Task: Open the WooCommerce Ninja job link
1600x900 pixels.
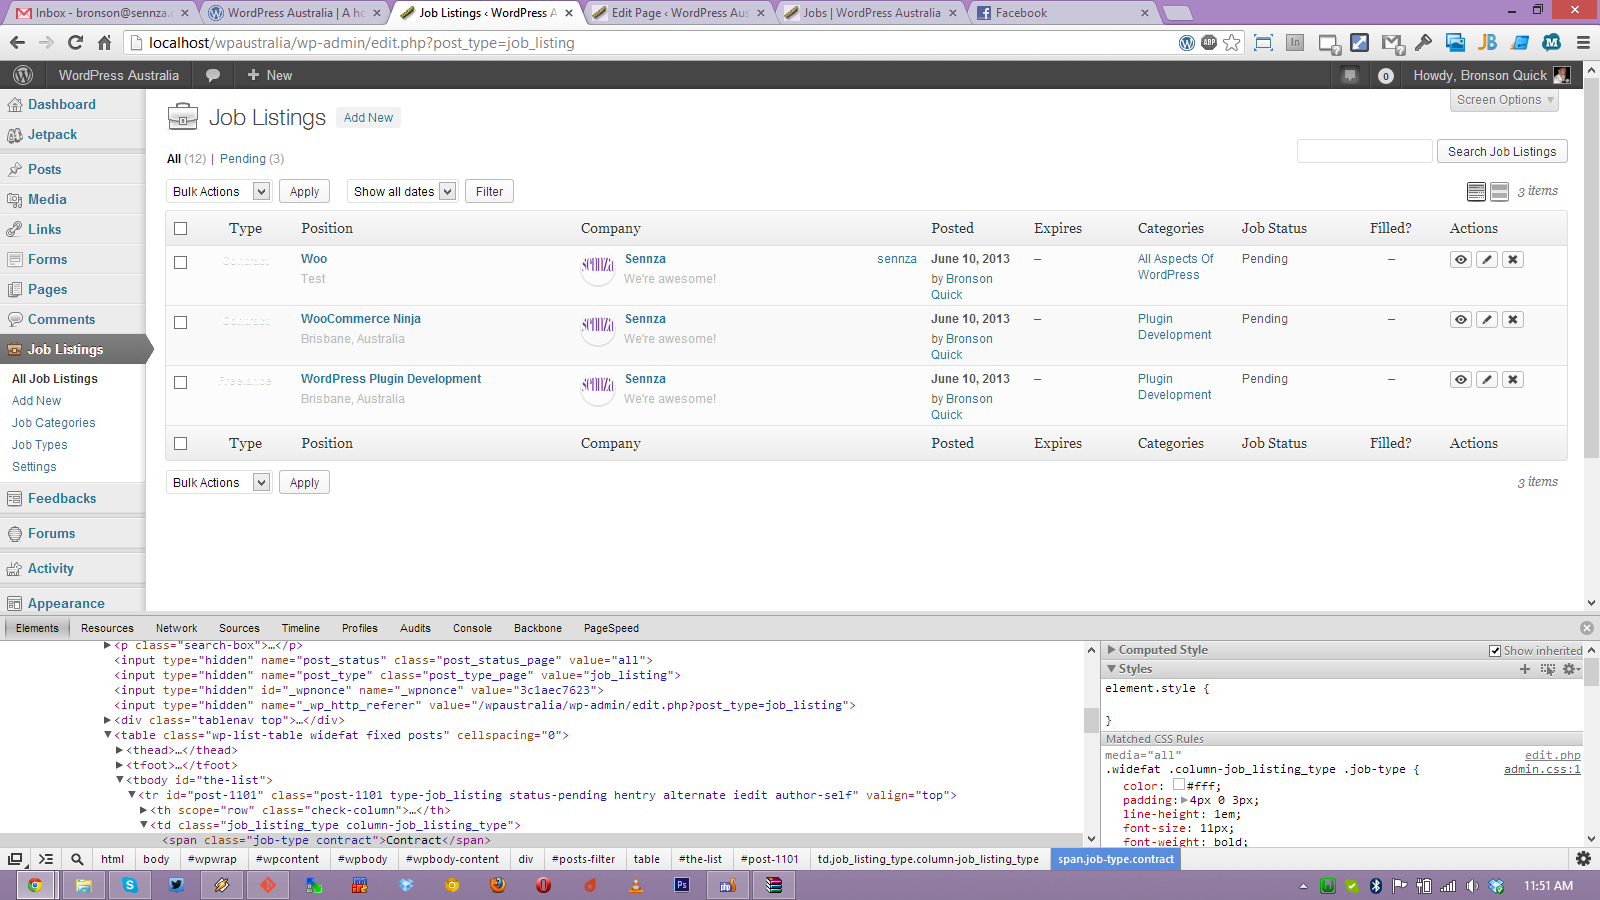Action: [361, 319]
